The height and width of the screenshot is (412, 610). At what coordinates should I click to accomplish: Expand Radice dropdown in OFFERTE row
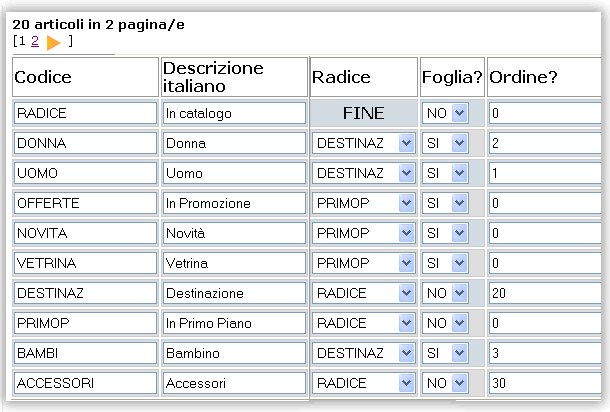[x=363, y=203]
